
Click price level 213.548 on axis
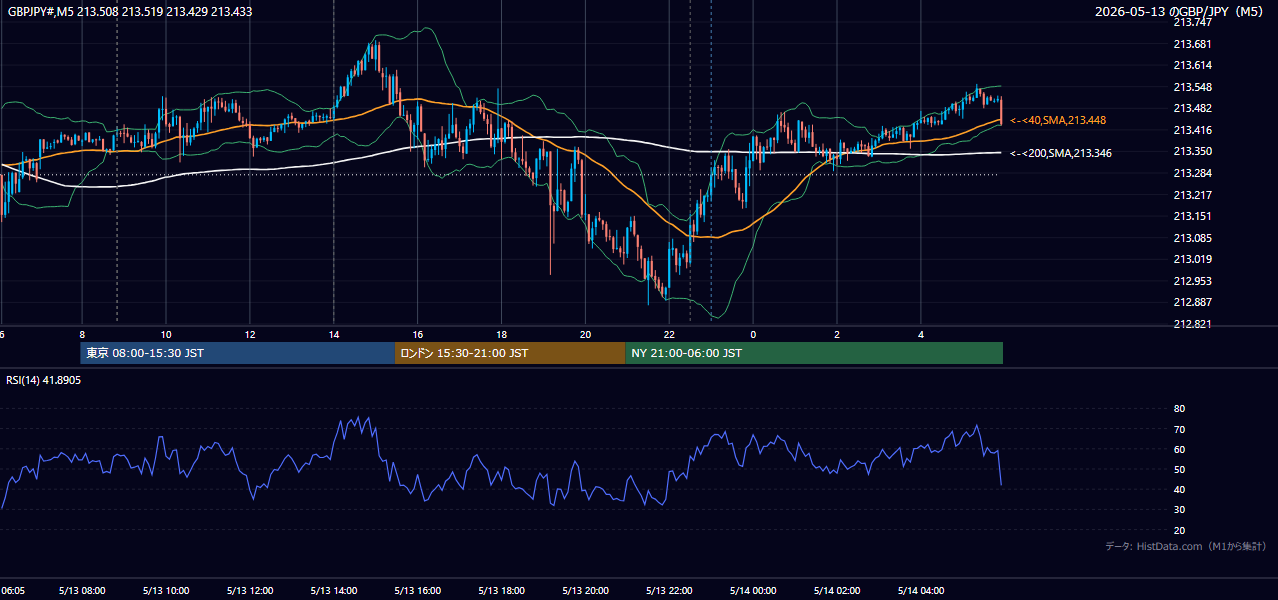pos(1192,87)
